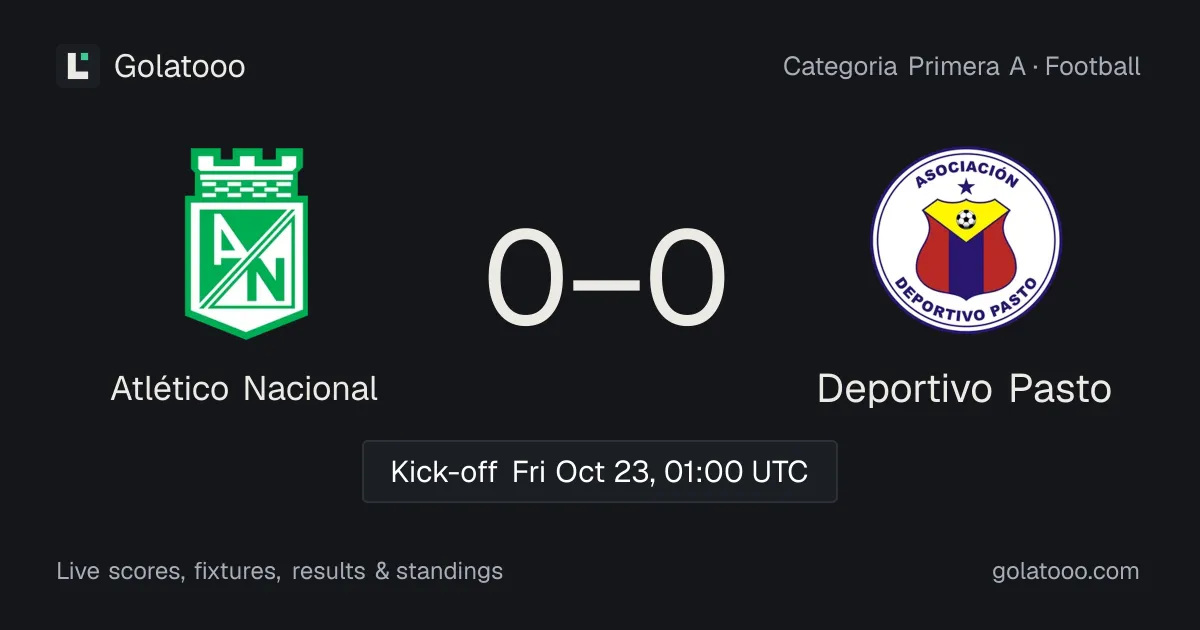Select the Deportivo Pasto circular badge
1200x630 pixels.
point(966,240)
